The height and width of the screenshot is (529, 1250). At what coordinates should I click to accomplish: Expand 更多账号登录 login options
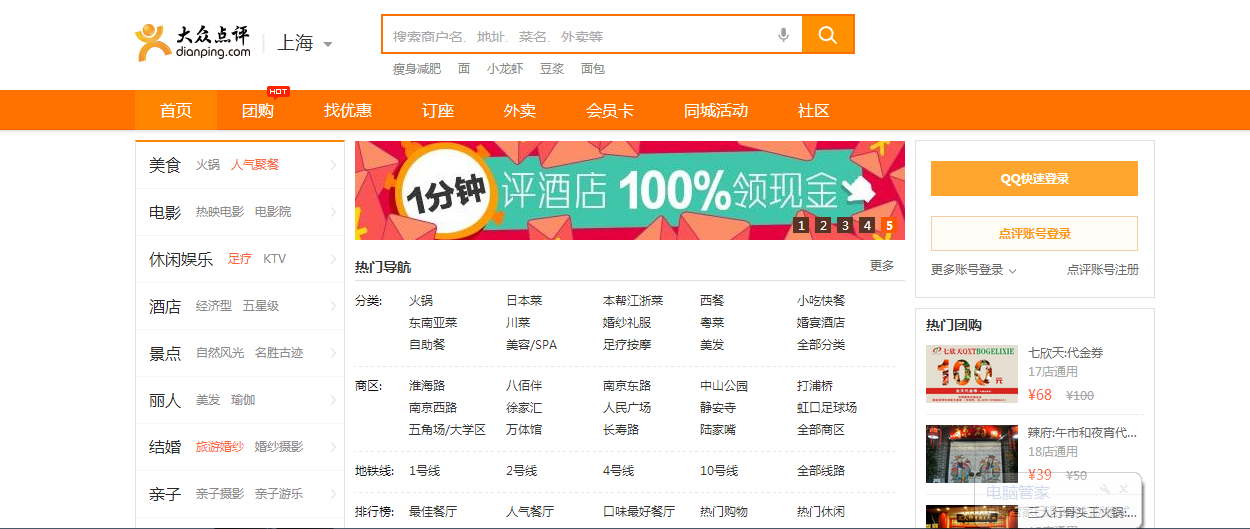(973, 270)
